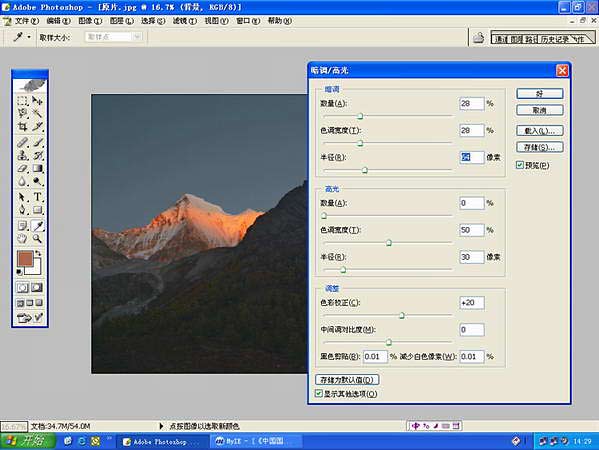Screen dimensions: 599x450
Task: Select the Type tool marked T
Action: [37, 197]
